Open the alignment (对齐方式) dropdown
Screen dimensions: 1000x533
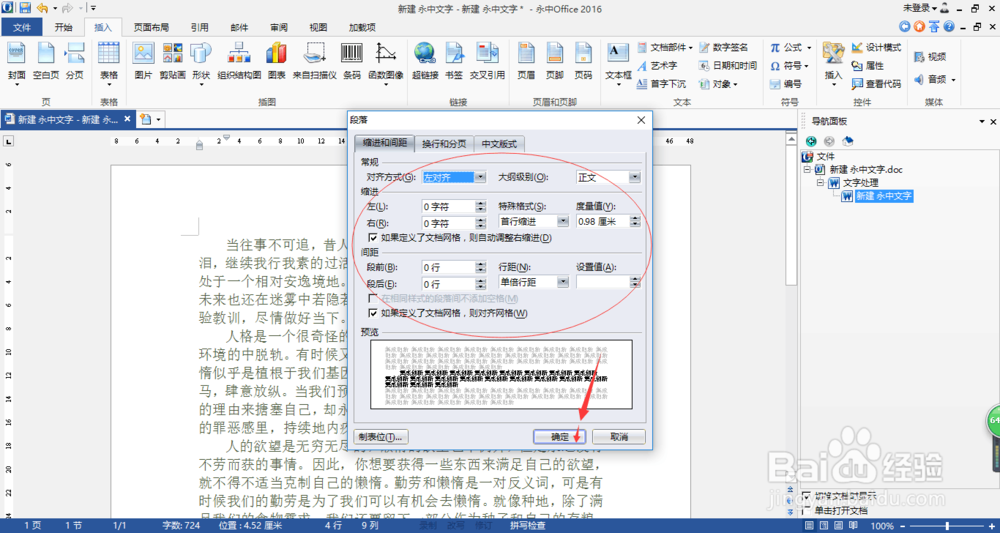coord(480,177)
